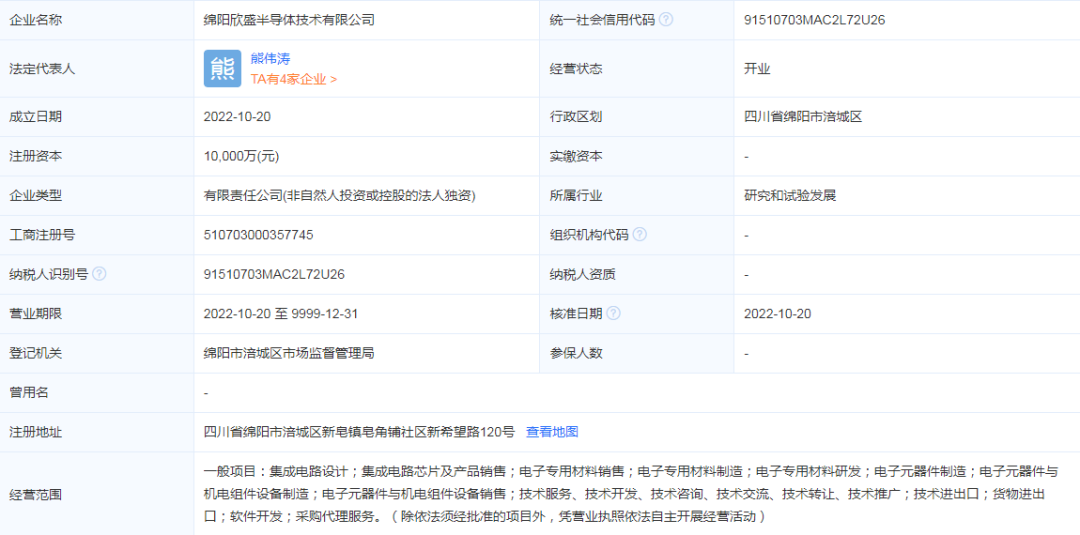Viewport: 1080px width, 535px height.
Task: Click the 注册地址 label
Action: pos(36,432)
